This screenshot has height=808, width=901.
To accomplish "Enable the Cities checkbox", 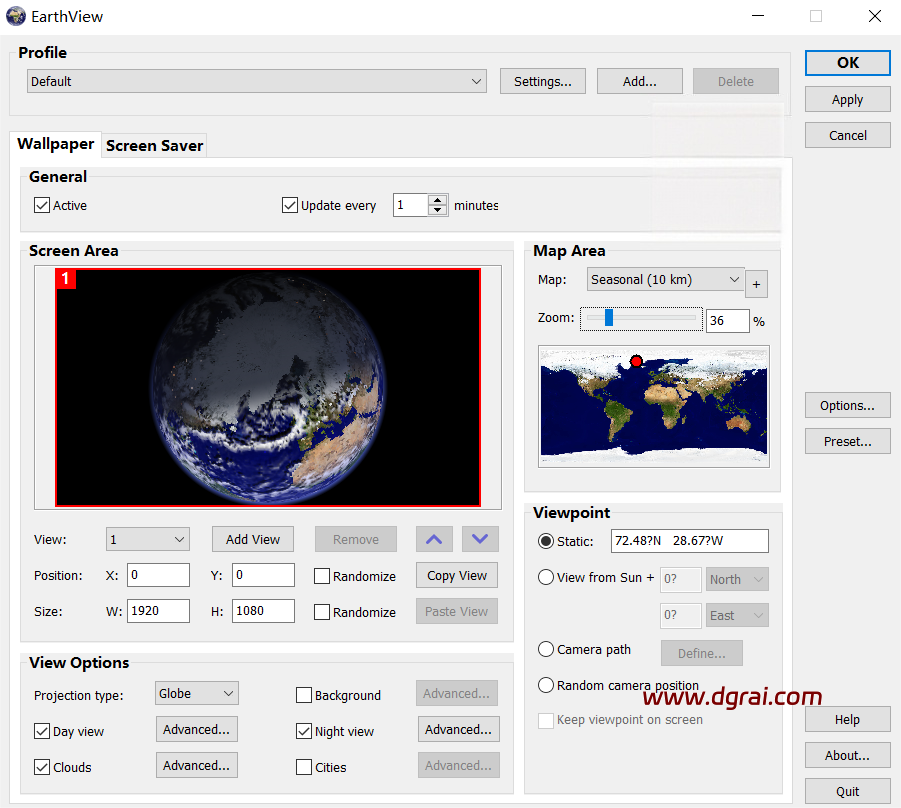I will click(304, 767).
